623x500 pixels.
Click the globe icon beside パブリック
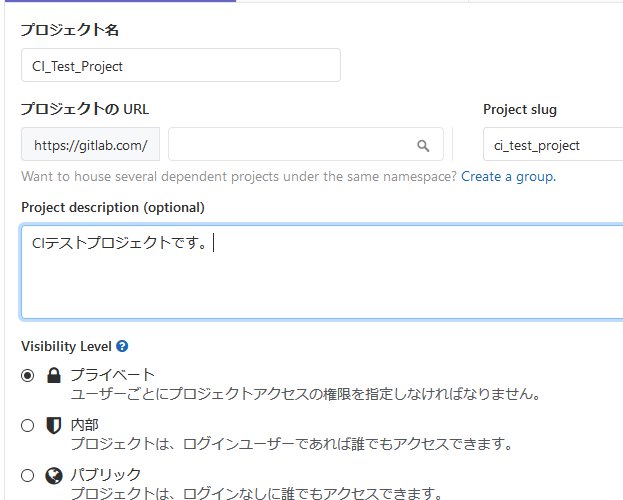tap(54, 475)
